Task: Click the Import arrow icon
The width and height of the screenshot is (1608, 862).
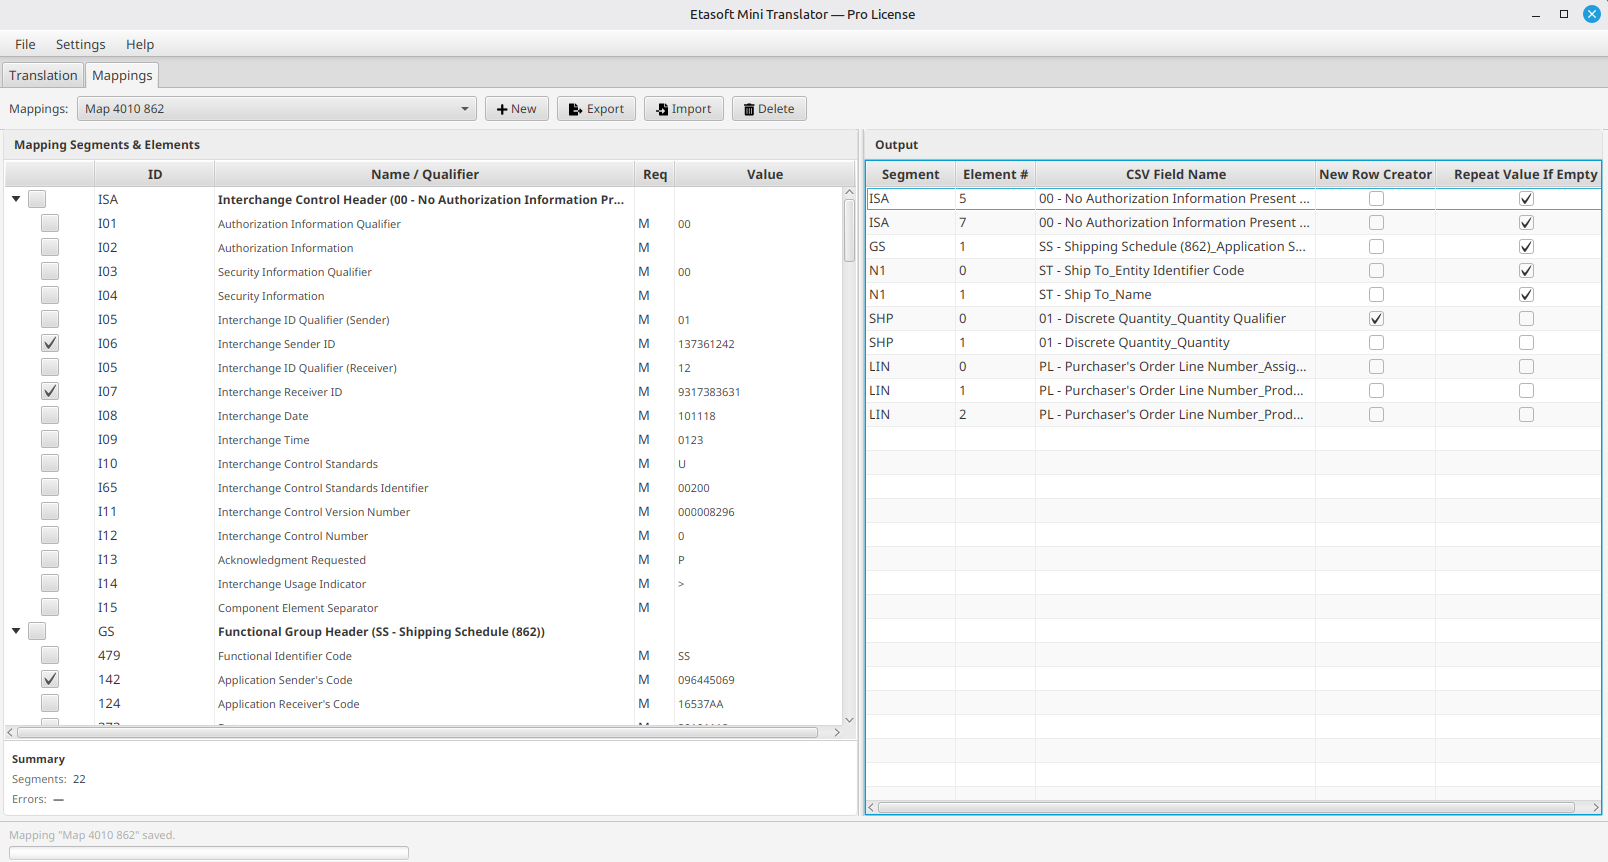Action: (x=662, y=109)
